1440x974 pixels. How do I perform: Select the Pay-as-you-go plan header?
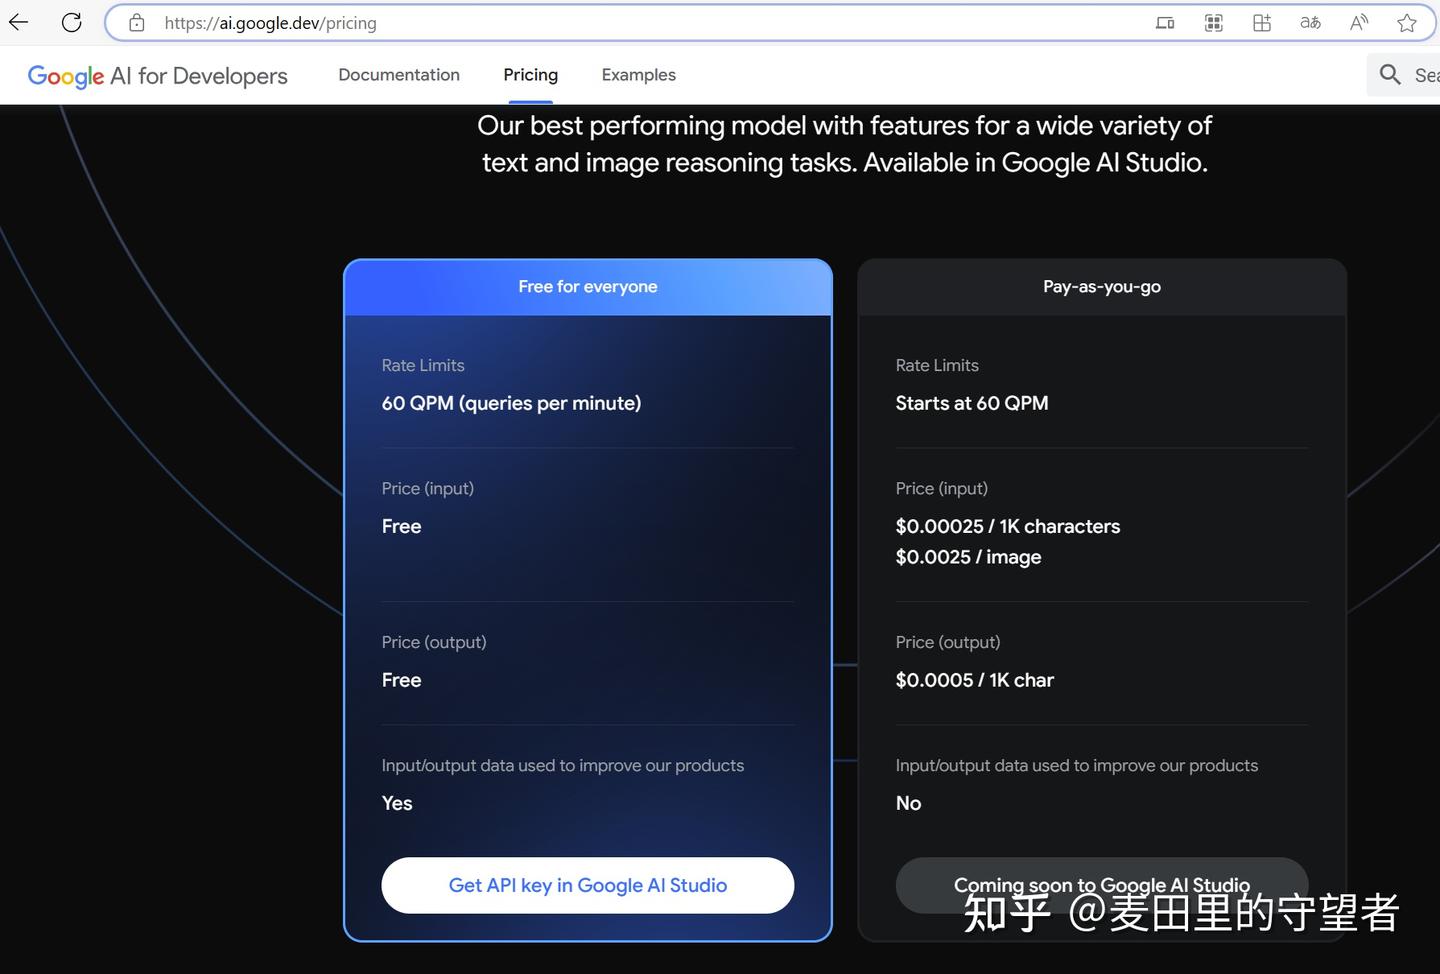coord(1102,287)
